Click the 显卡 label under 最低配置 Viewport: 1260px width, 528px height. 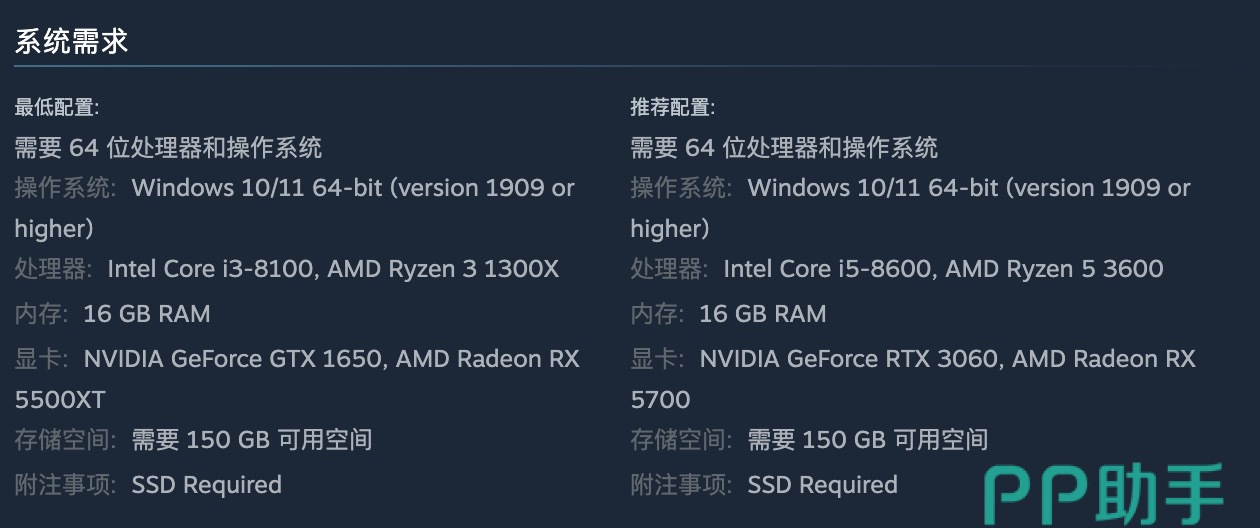41,359
